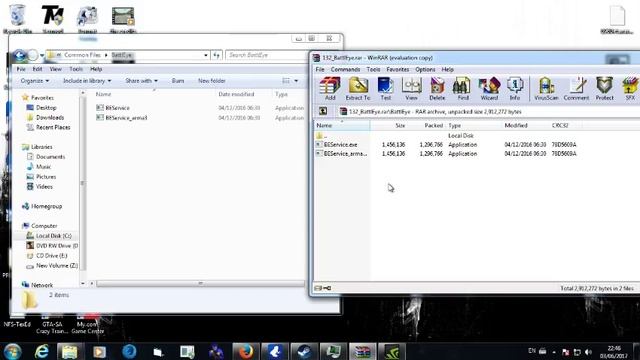Viewport: 640px width, 360px height.
Task: Click Extract To in WinRAR toolbar
Action: (358, 89)
